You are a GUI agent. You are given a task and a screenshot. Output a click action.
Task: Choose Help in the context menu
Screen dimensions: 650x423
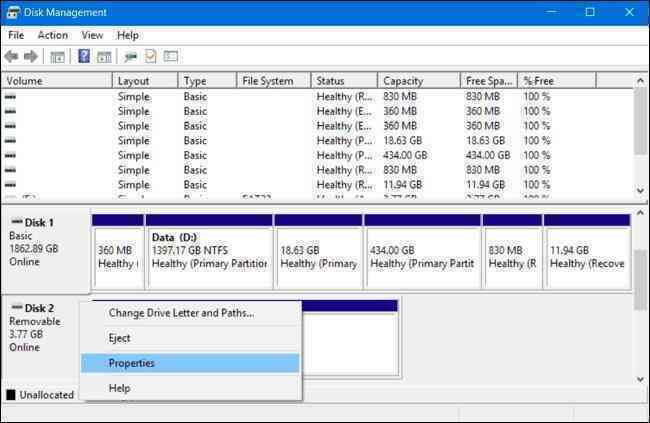click(x=191, y=388)
